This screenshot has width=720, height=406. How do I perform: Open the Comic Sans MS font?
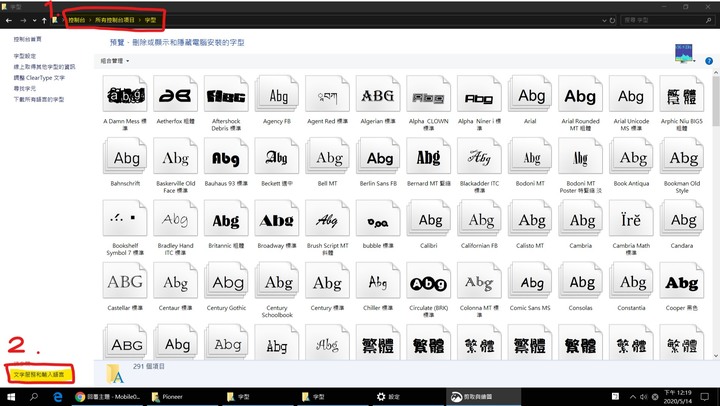[x=530, y=281]
